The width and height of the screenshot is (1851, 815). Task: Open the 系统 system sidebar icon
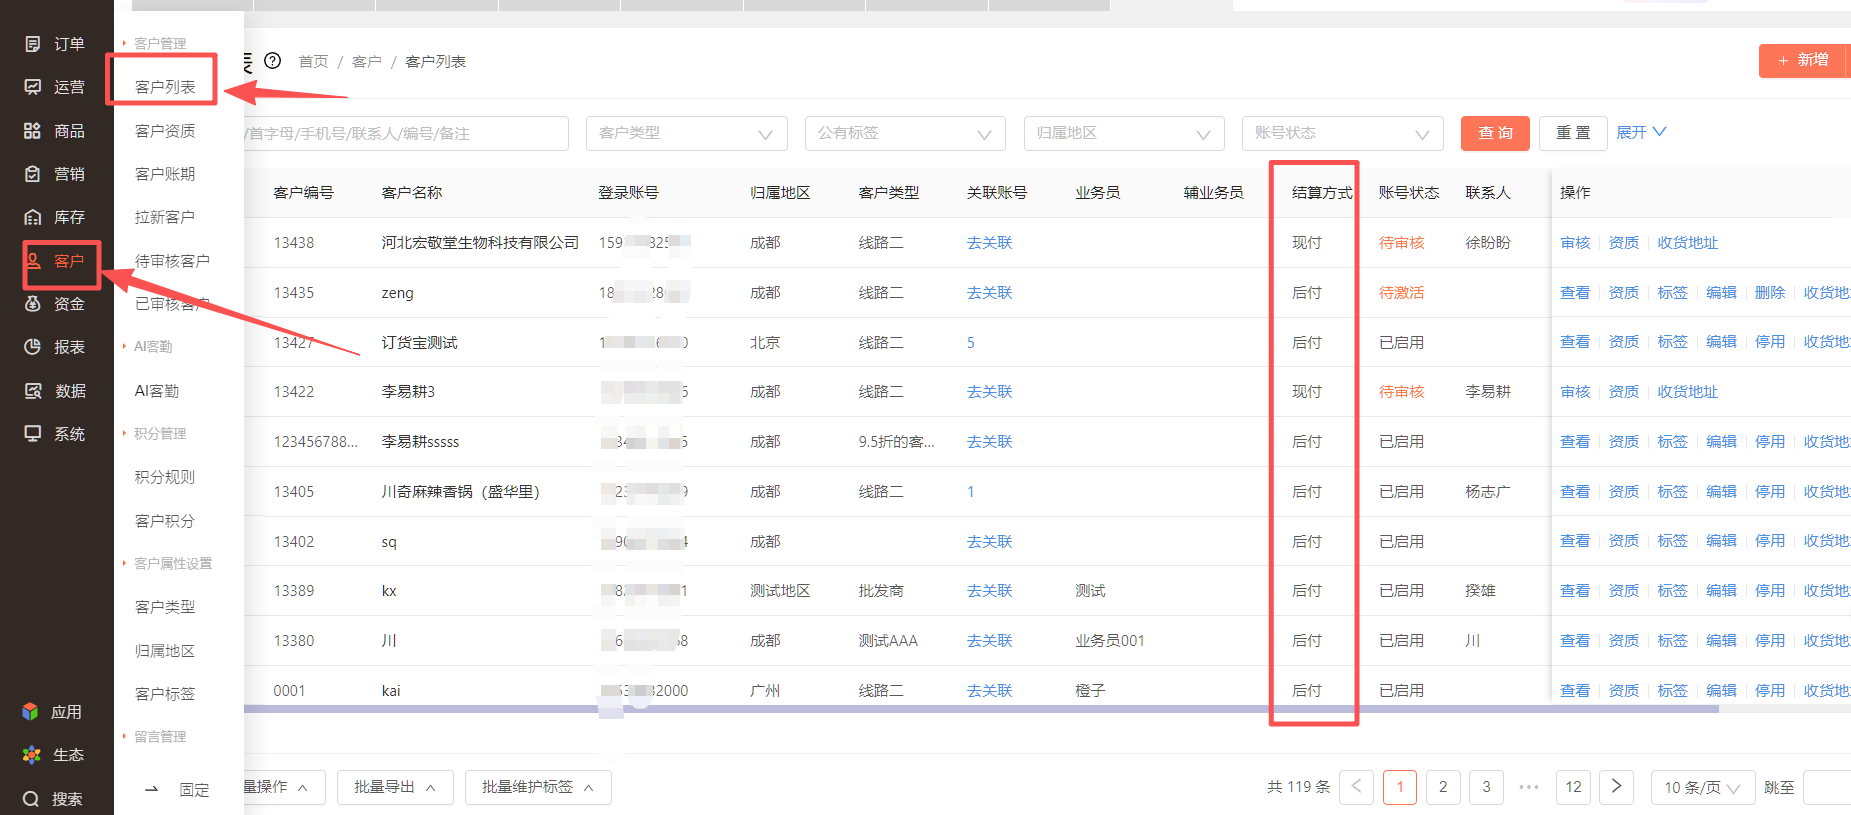(x=33, y=434)
